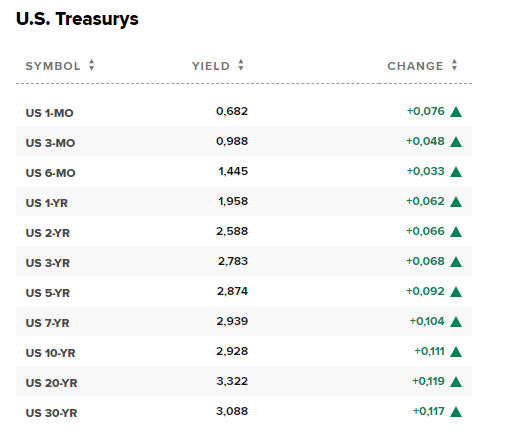This screenshot has height=435, width=520.
Task: Click the green up arrow for US 10-YR
Action: click(x=456, y=352)
